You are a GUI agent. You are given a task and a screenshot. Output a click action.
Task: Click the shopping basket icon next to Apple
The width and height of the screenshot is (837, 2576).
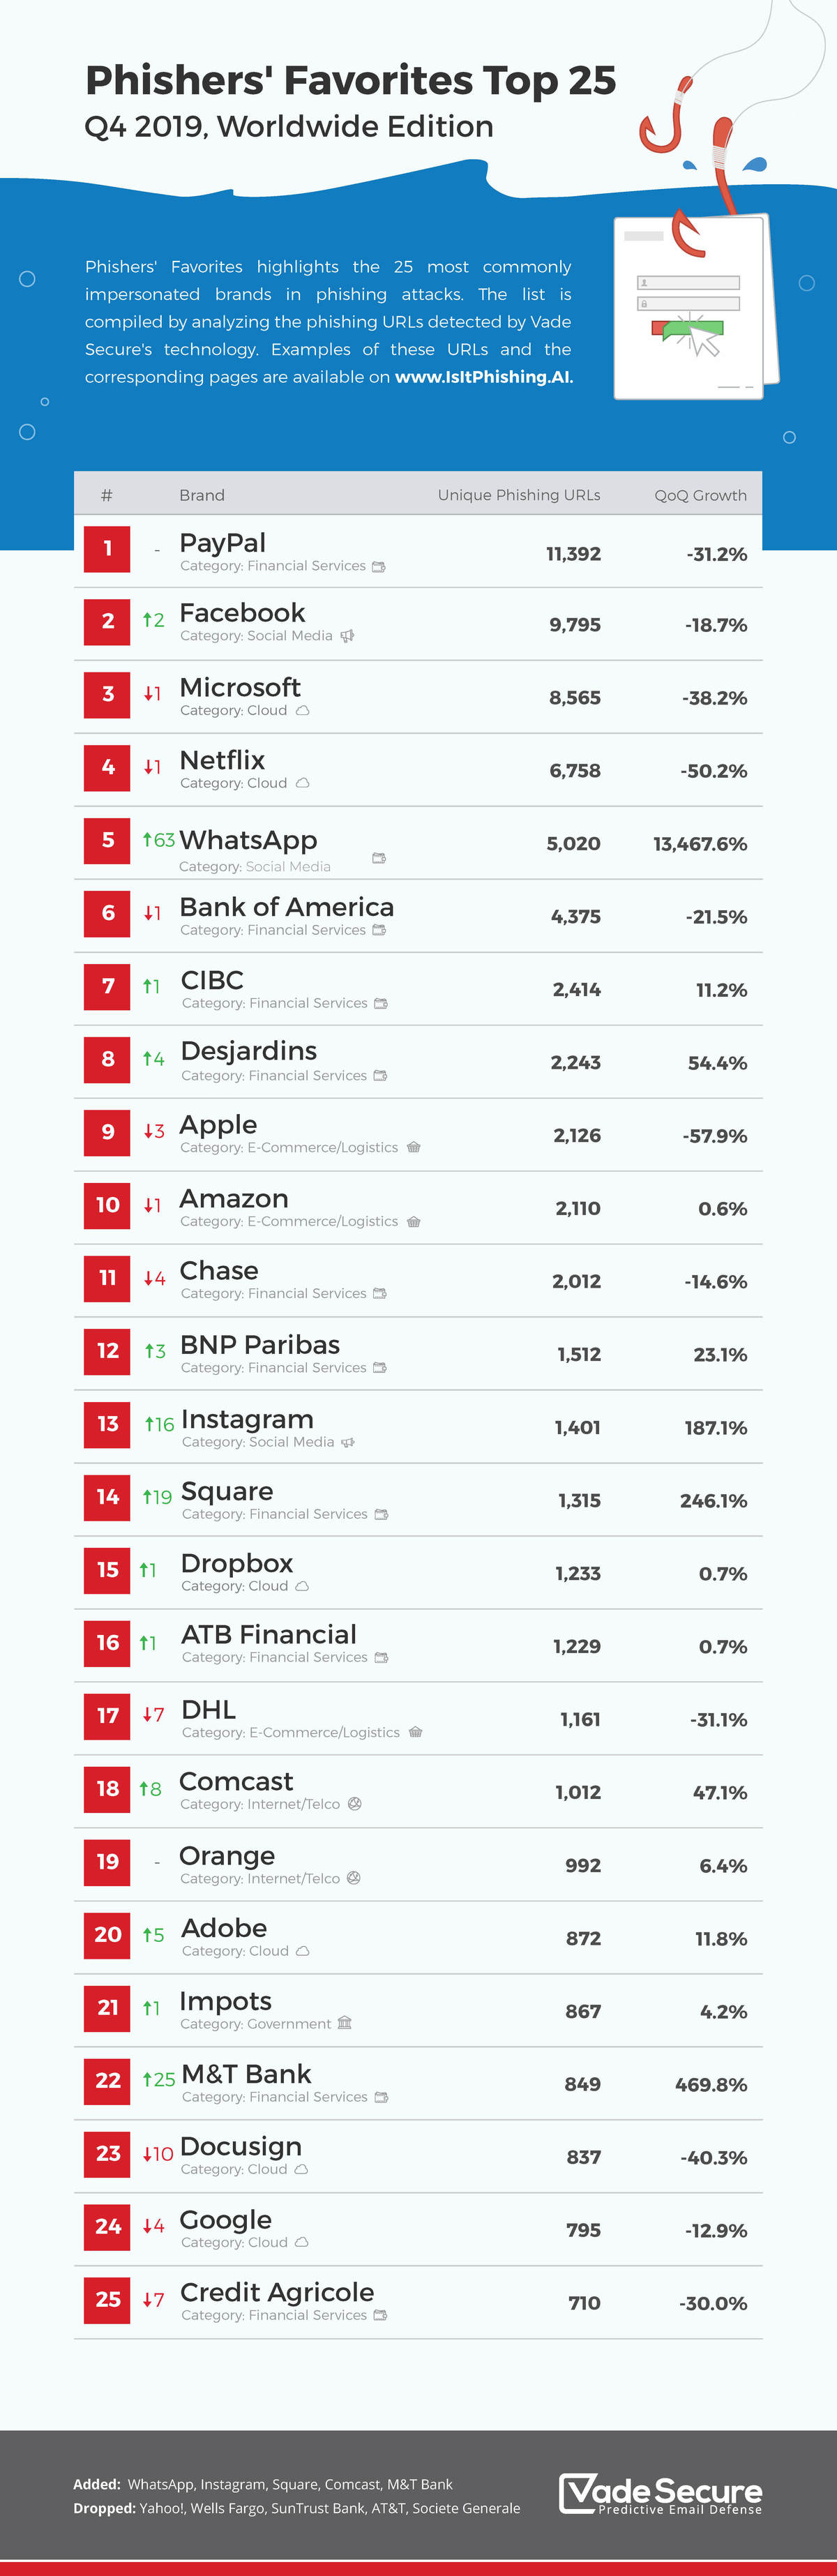pyautogui.click(x=414, y=1148)
